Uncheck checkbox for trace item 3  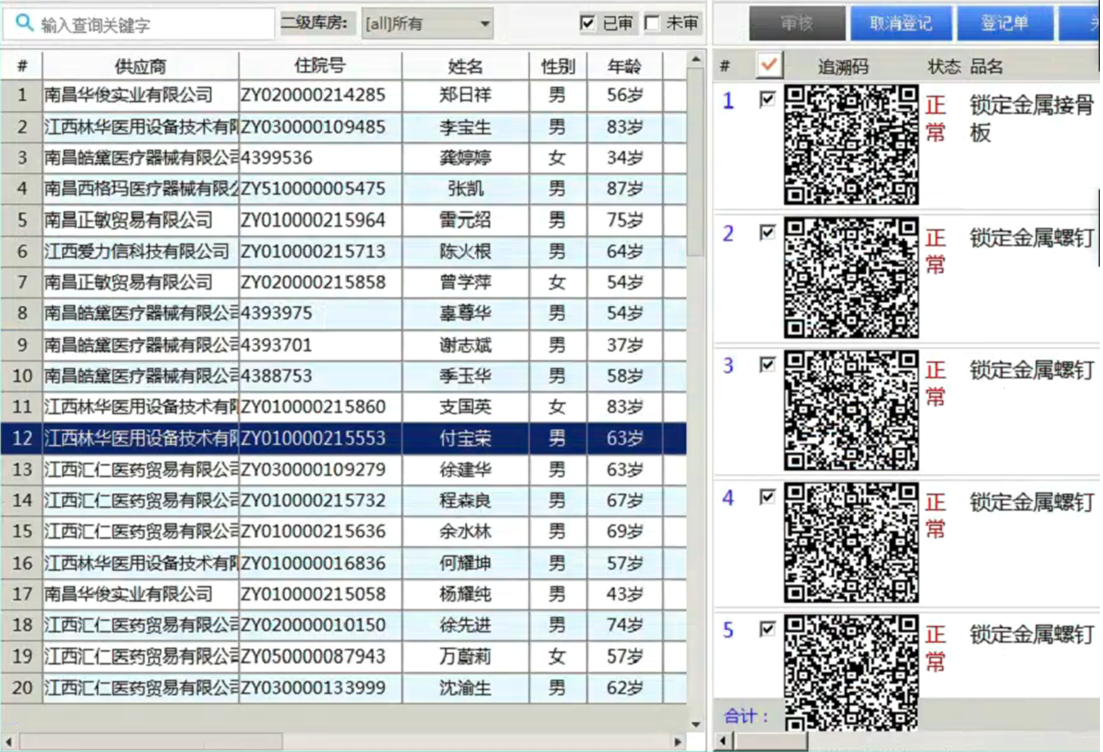pos(767,364)
